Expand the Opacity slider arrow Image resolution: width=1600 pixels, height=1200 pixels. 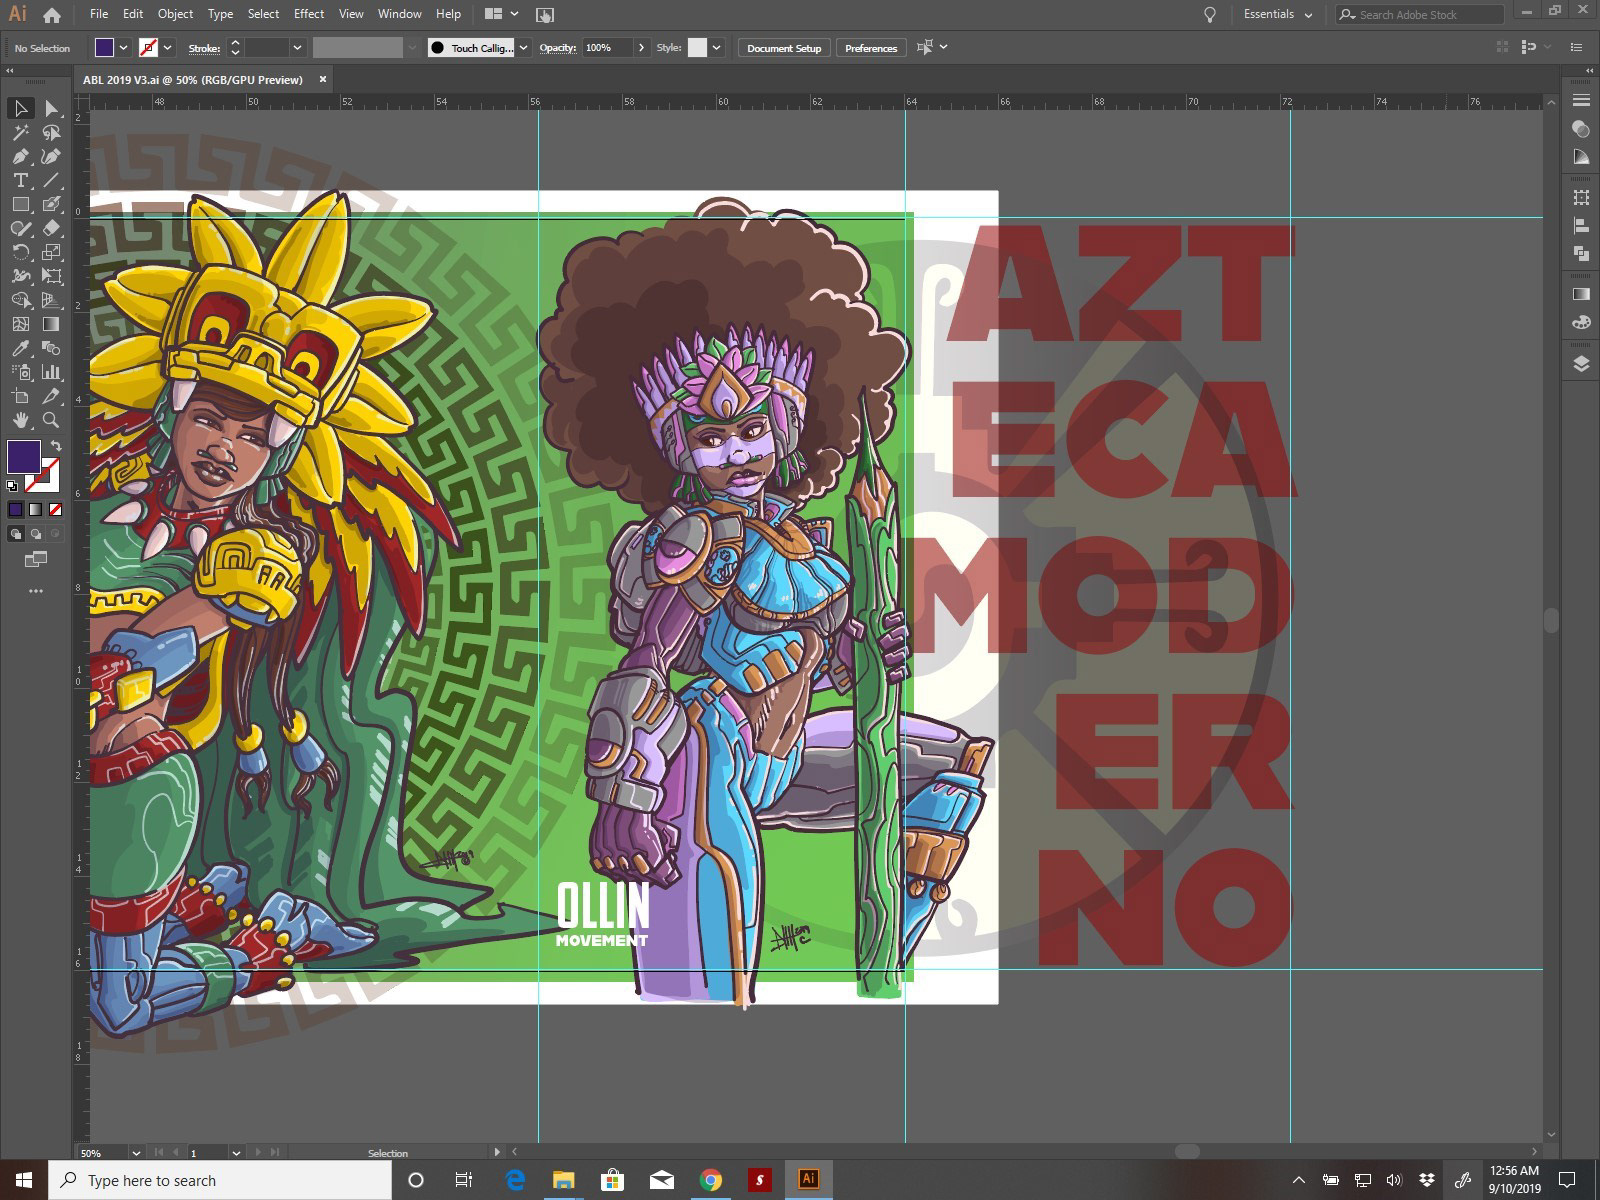point(641,48)
